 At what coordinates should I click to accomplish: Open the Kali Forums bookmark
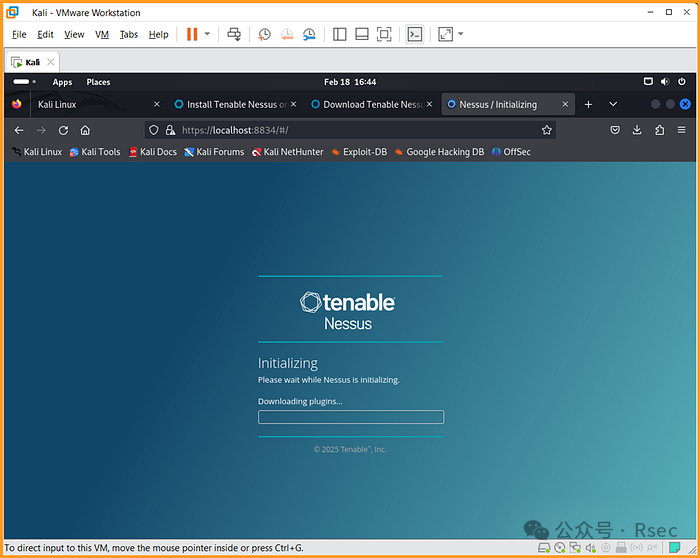pos(214,152)
